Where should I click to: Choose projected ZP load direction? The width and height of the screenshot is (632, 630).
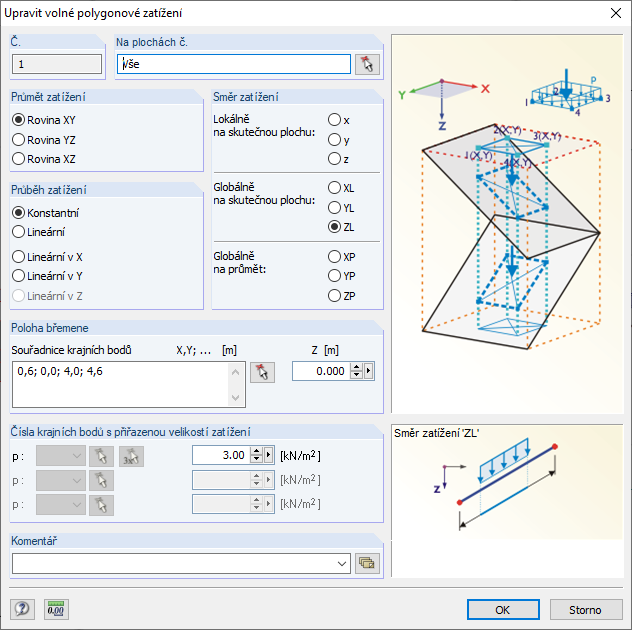(341, 295)
